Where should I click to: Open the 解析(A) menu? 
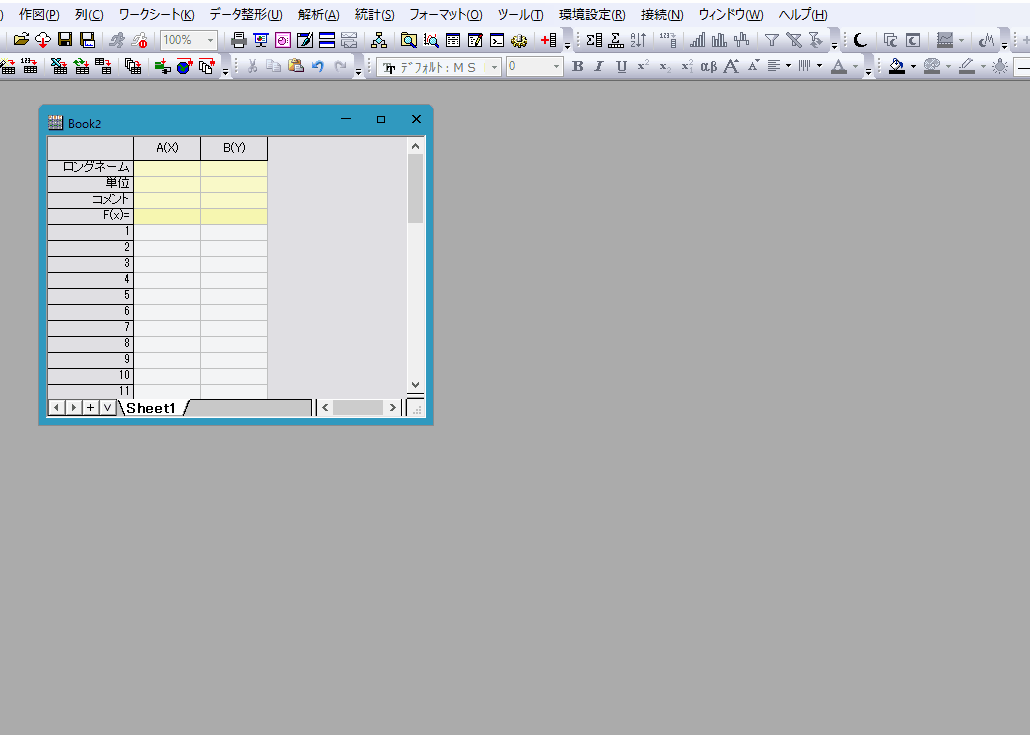coord(318,15)
